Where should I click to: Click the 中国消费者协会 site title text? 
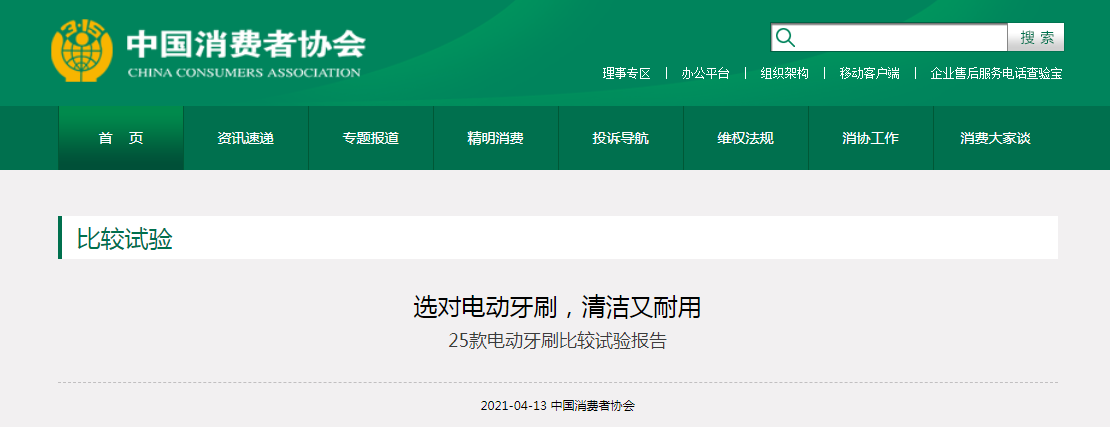pyautogui.click(x=245, y=44)
